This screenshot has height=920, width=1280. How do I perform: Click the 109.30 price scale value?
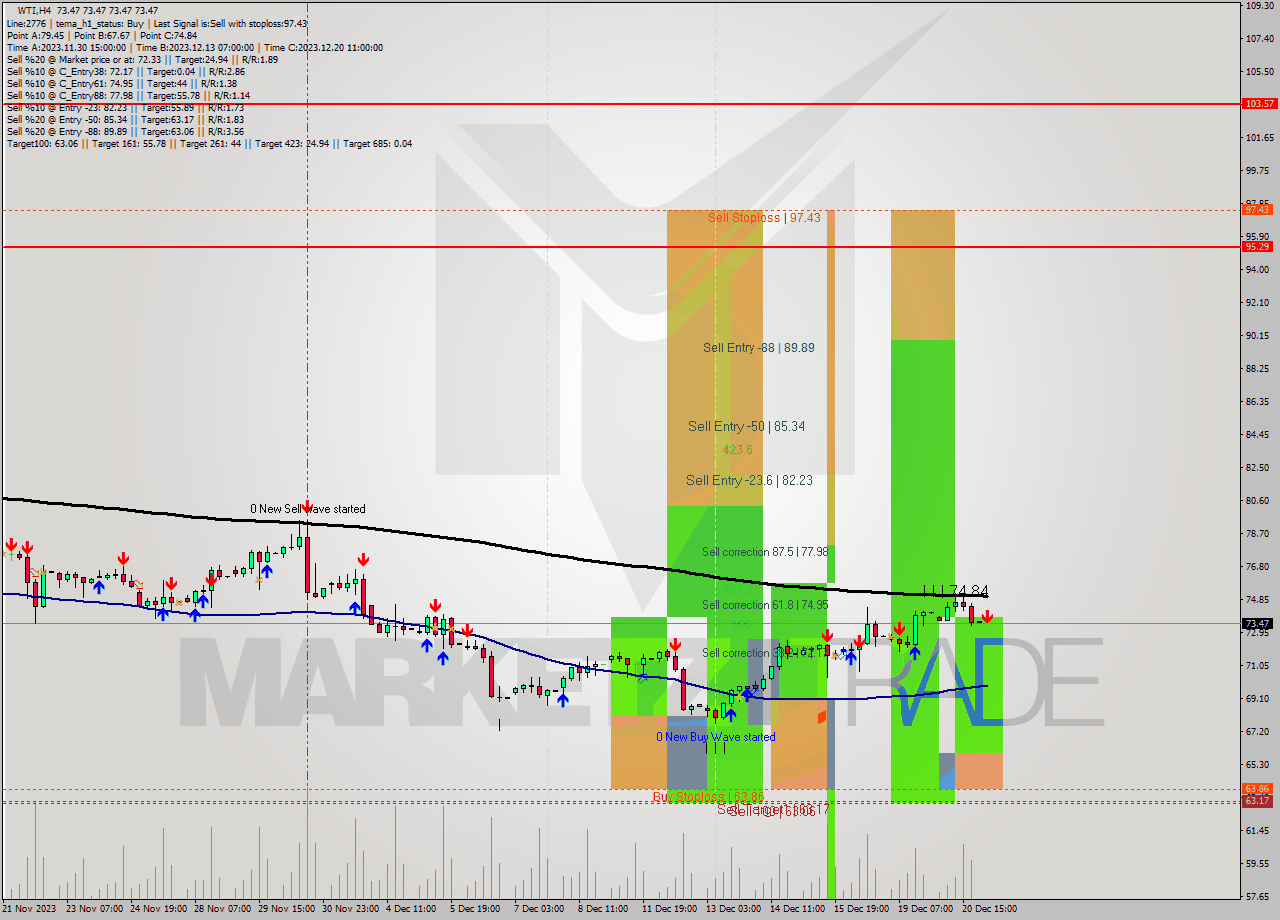pyautogui.click(x=1258, y=5)
